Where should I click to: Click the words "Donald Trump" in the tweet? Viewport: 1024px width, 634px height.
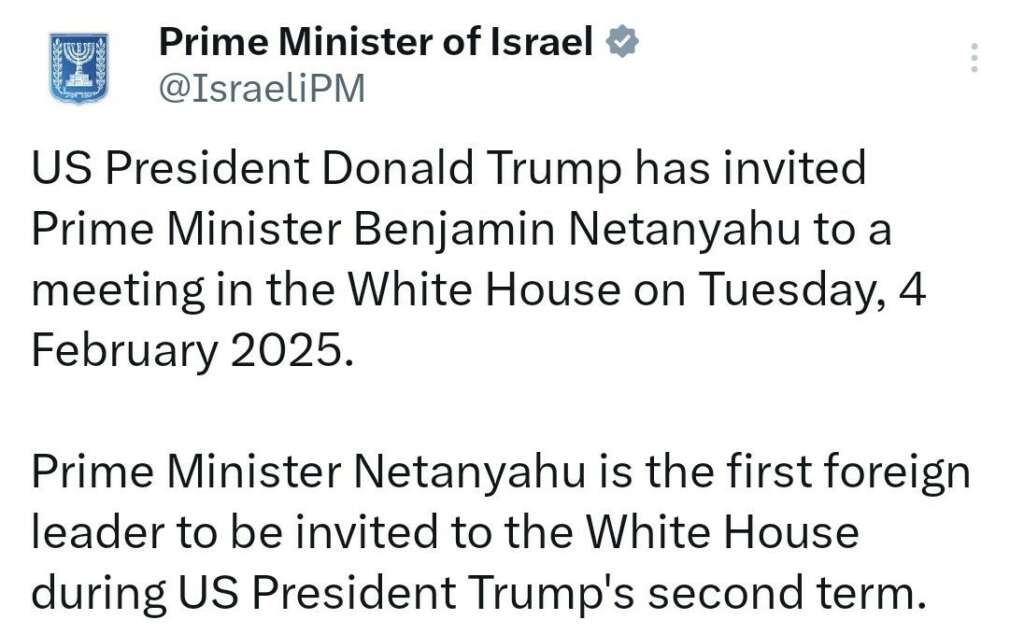point(471,168)
